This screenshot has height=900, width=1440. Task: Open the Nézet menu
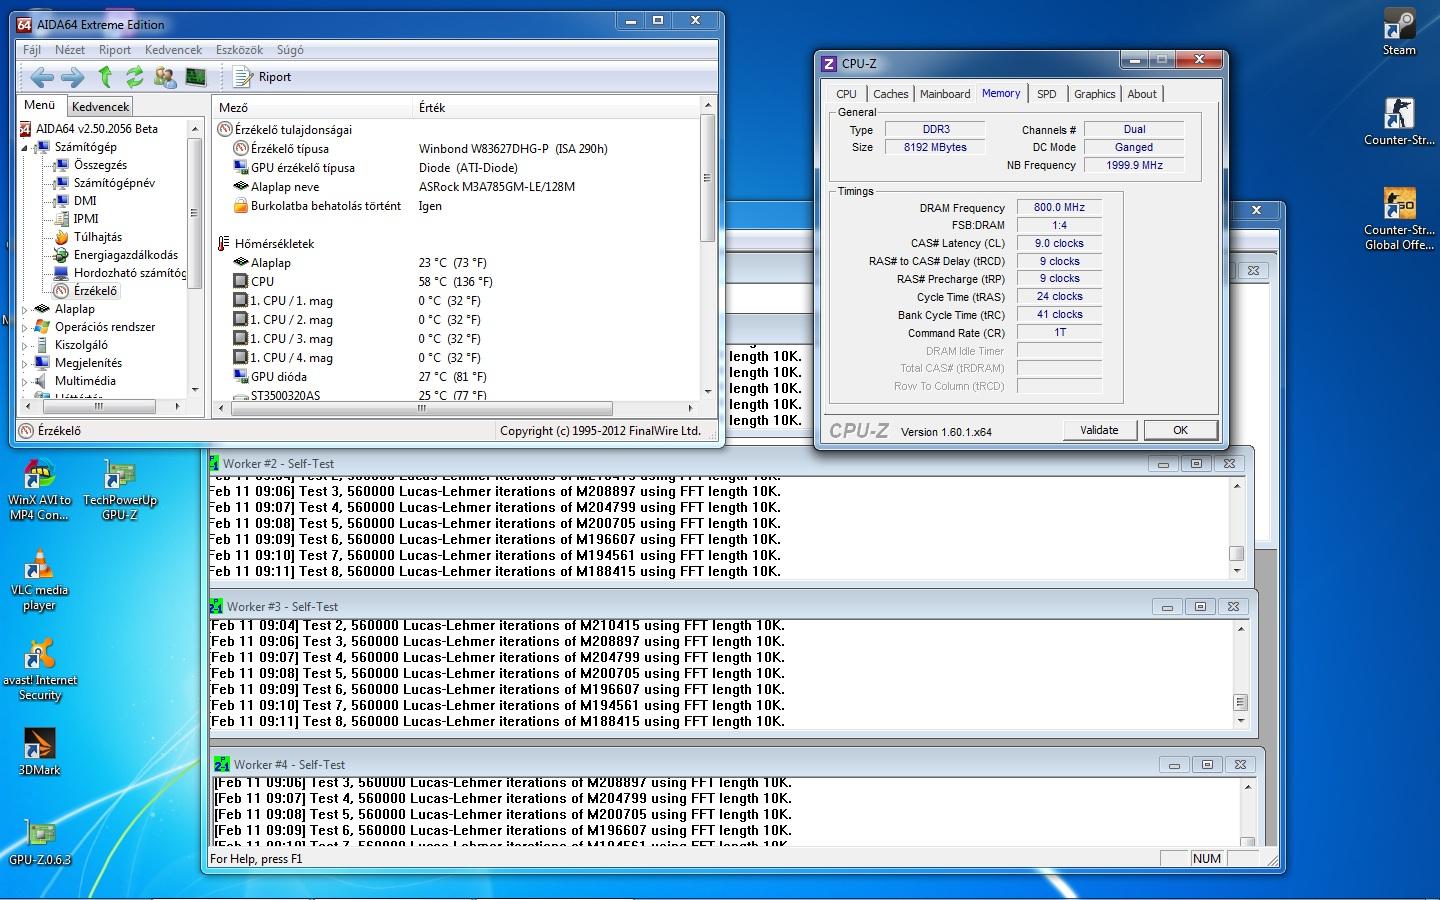point(70,50)
